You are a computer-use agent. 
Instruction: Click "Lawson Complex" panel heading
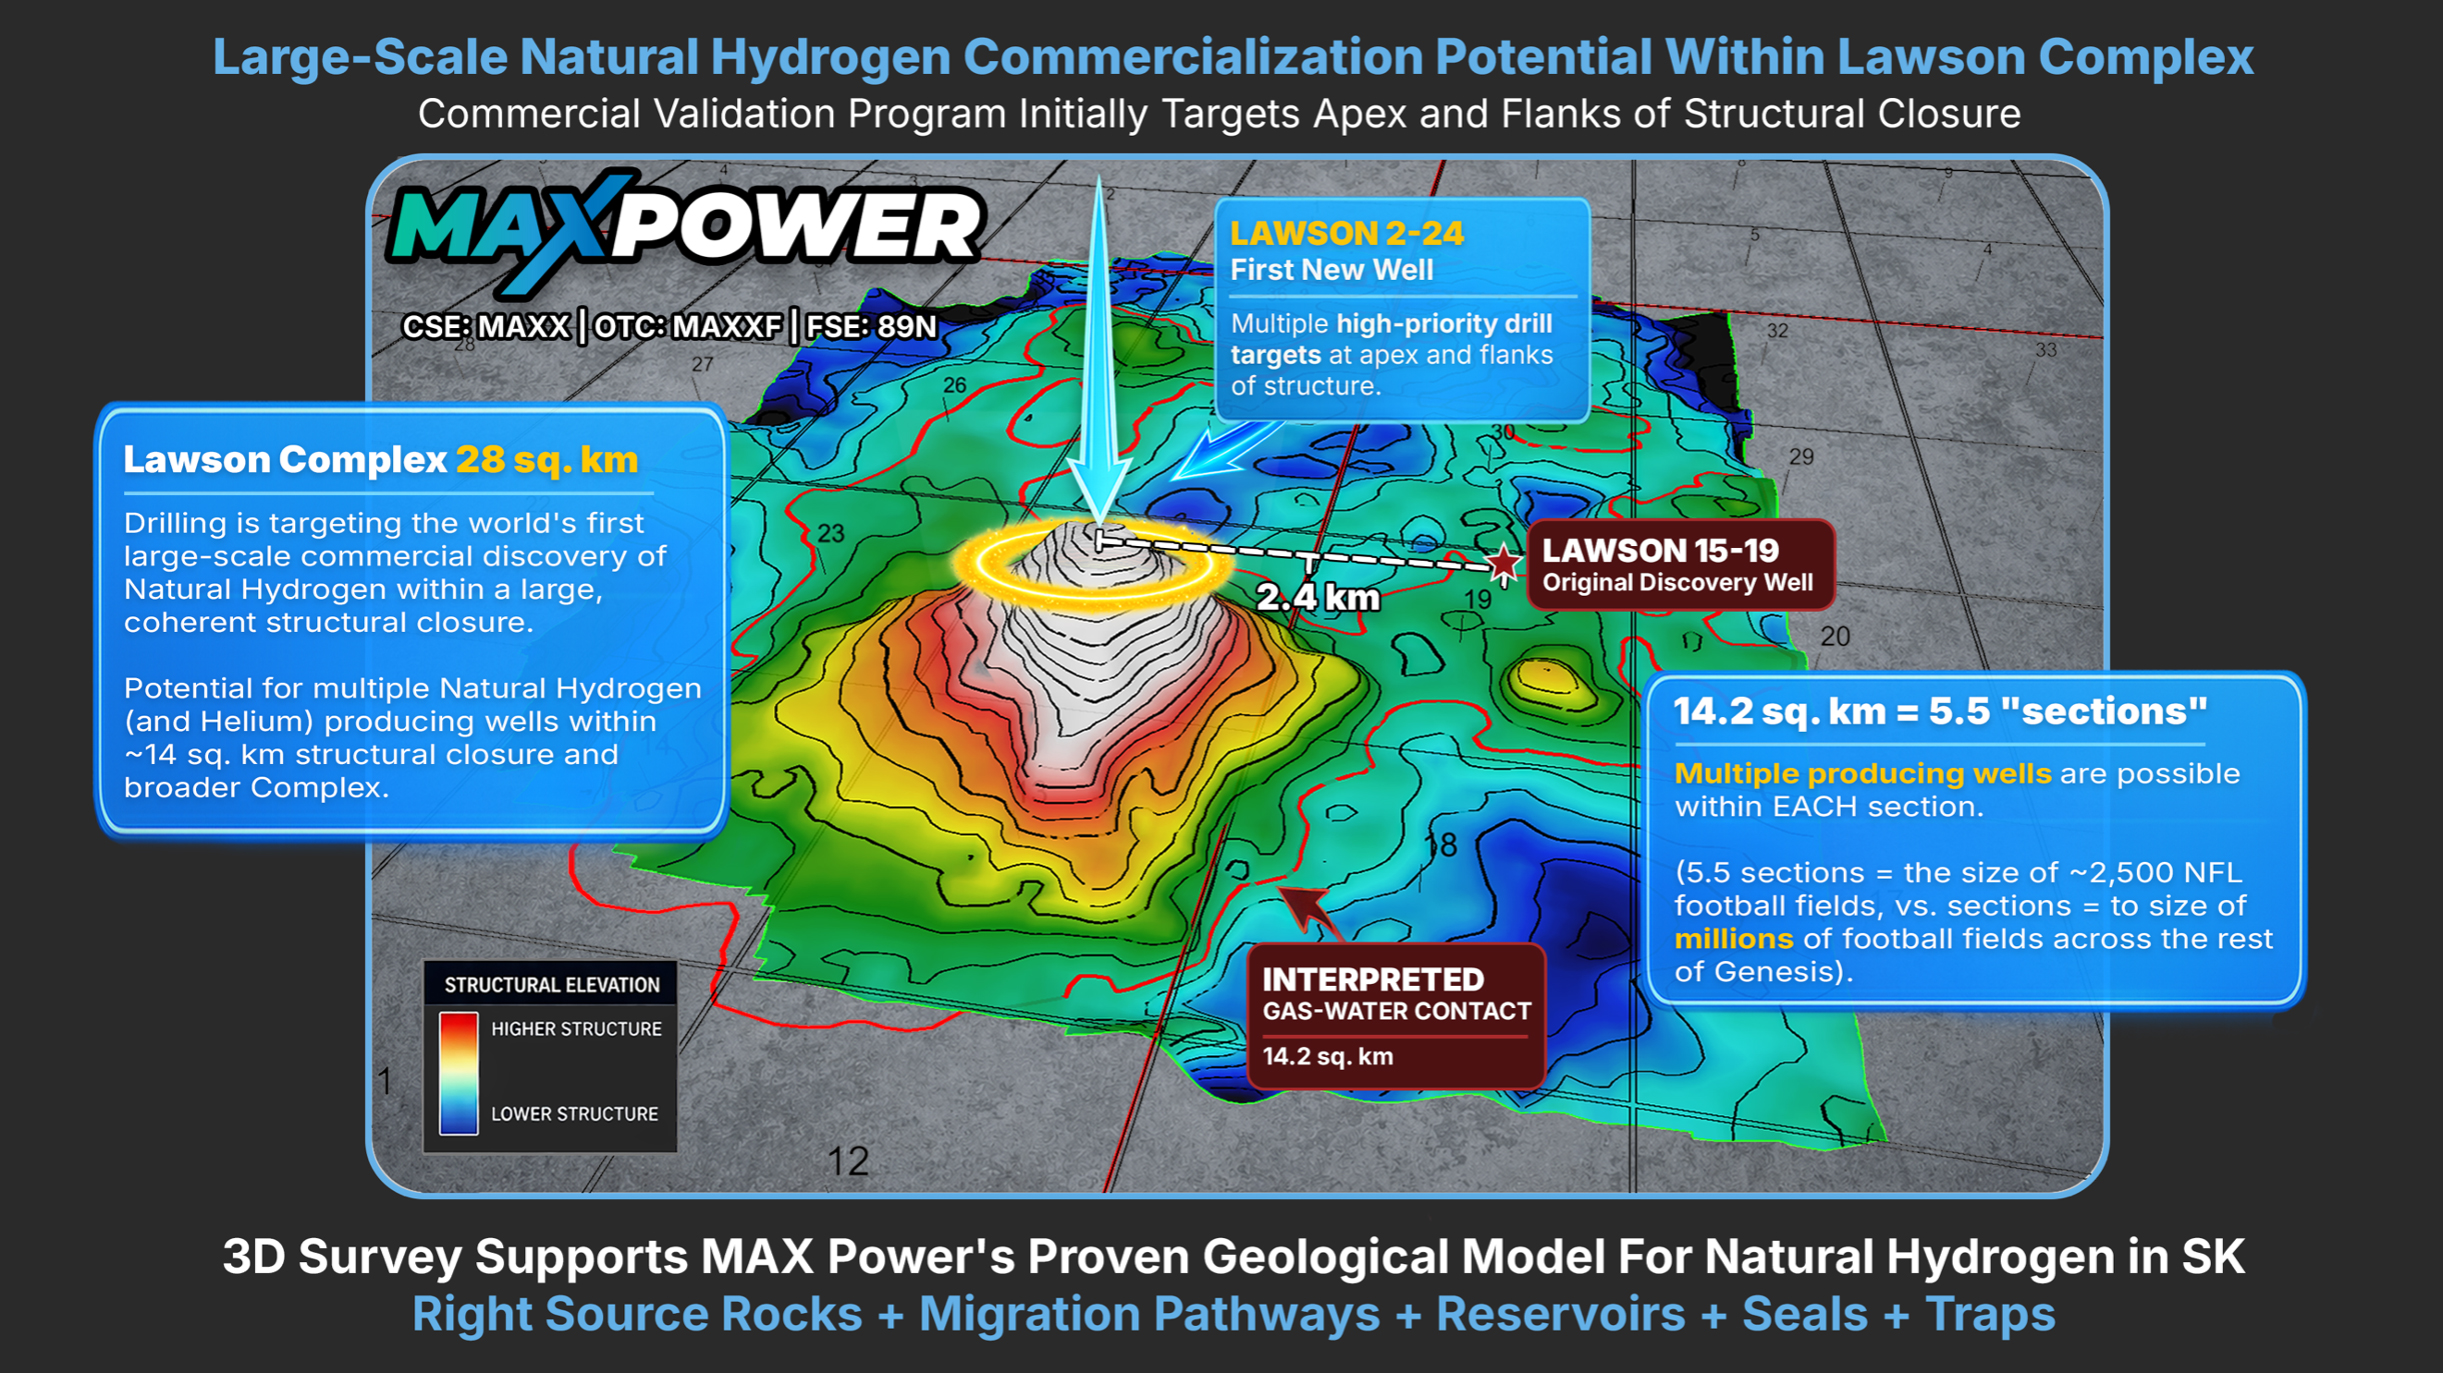point(285,460)
